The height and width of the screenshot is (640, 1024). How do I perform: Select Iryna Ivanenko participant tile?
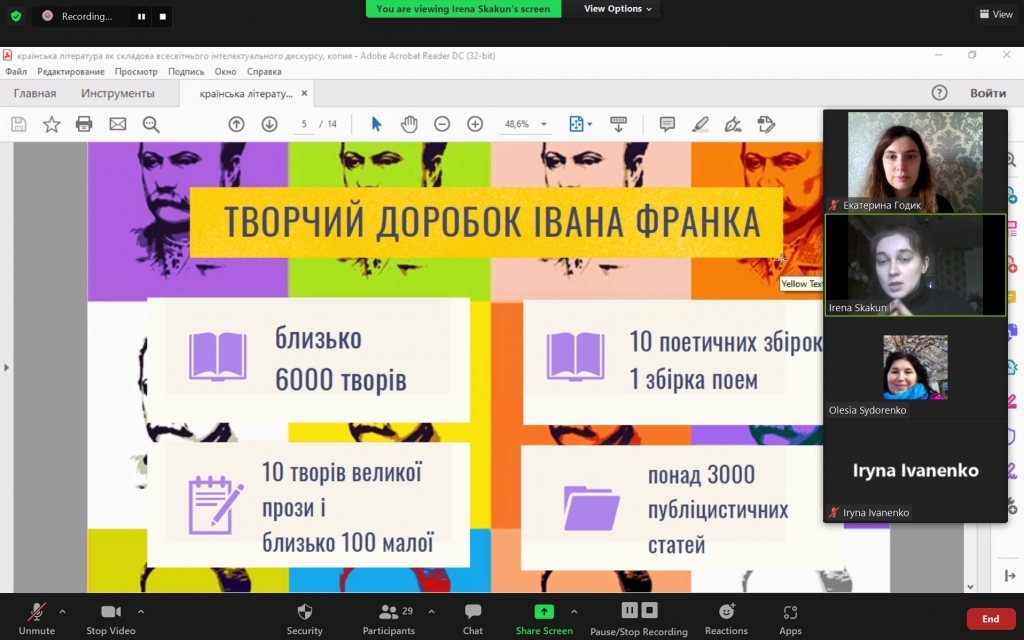pos(915,470)
